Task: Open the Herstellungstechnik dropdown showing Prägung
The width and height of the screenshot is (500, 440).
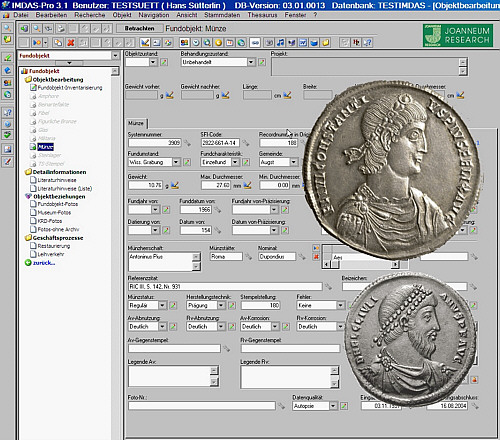Action: [221, 305]
